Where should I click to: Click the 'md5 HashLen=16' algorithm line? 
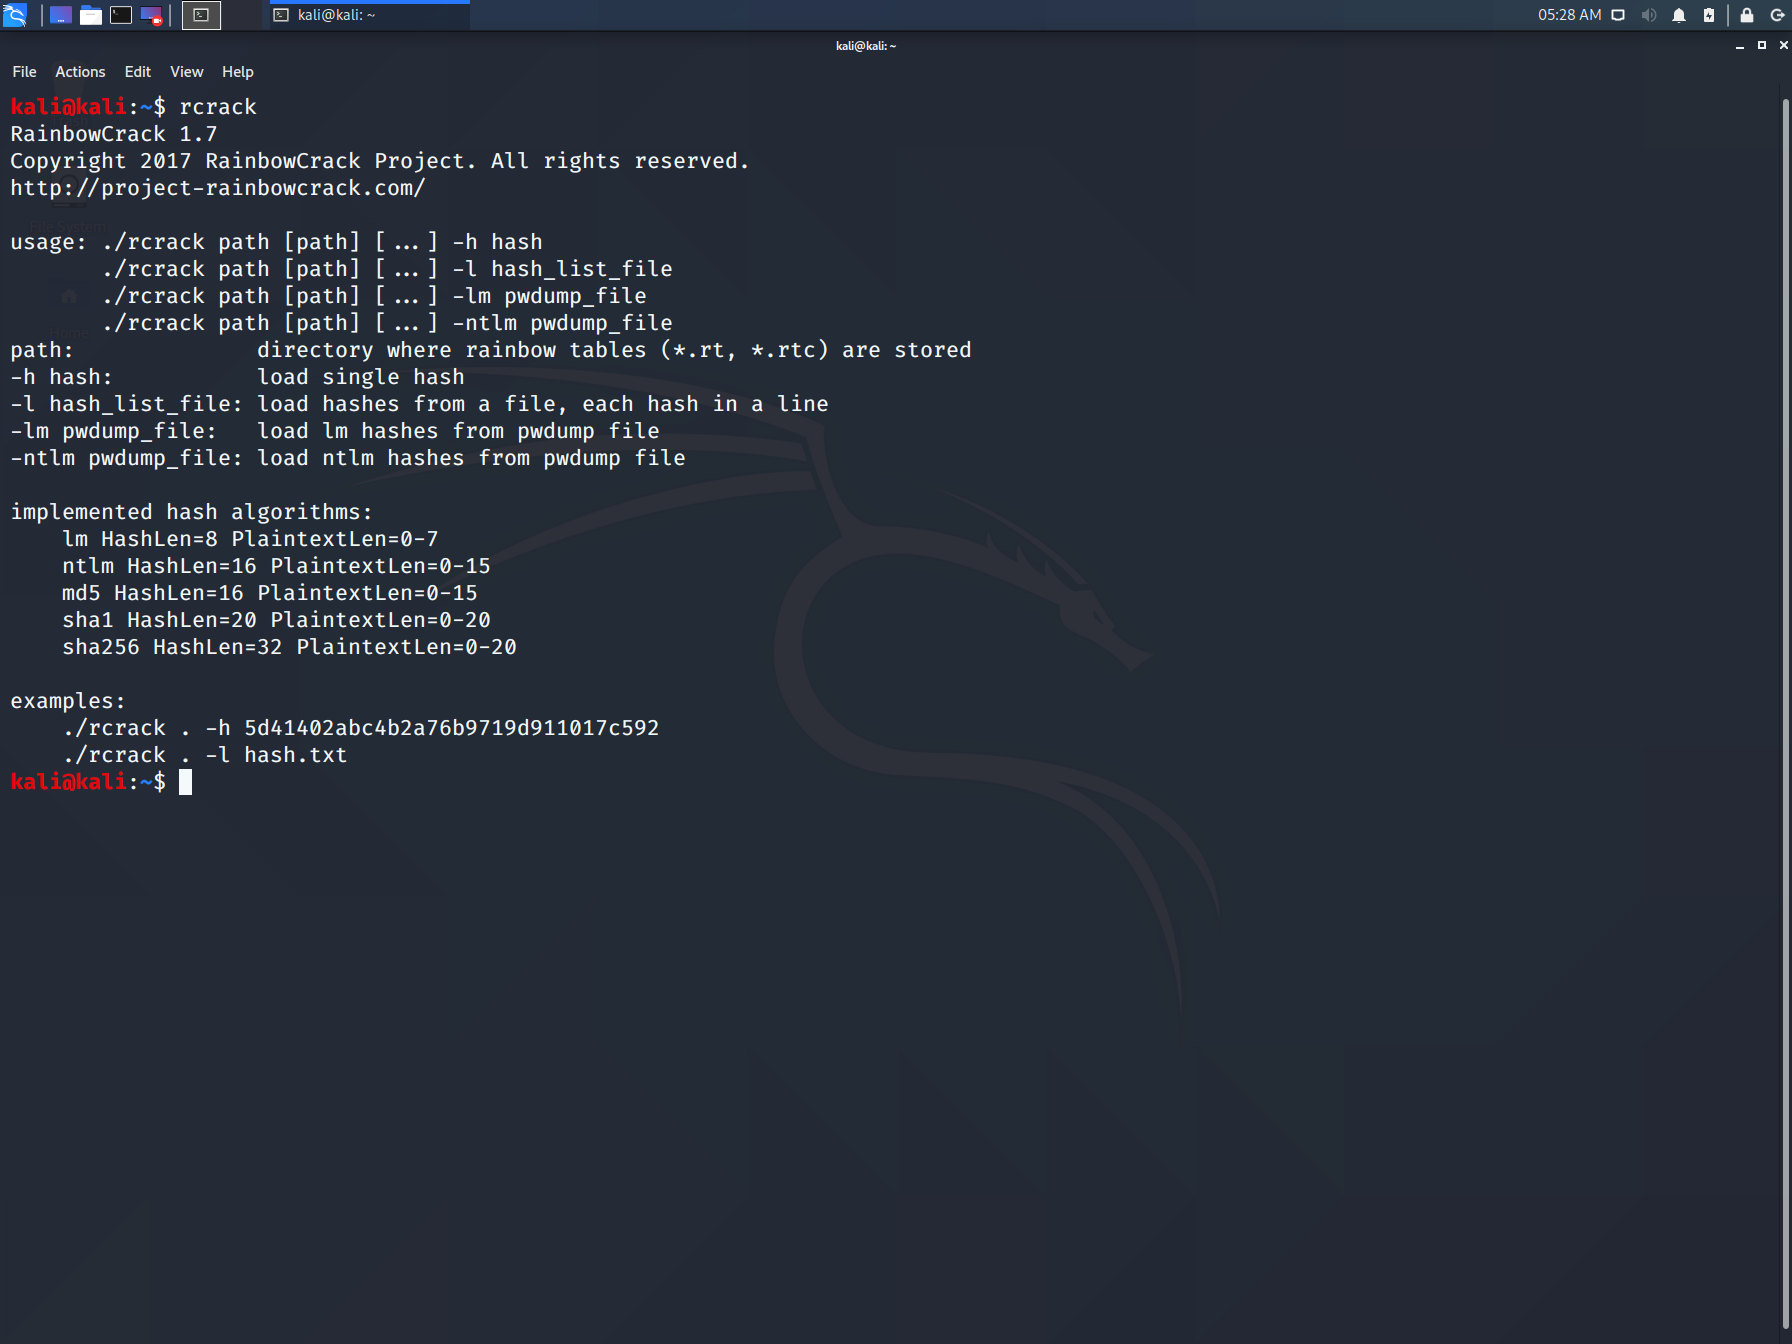click(x=270, y=593)
